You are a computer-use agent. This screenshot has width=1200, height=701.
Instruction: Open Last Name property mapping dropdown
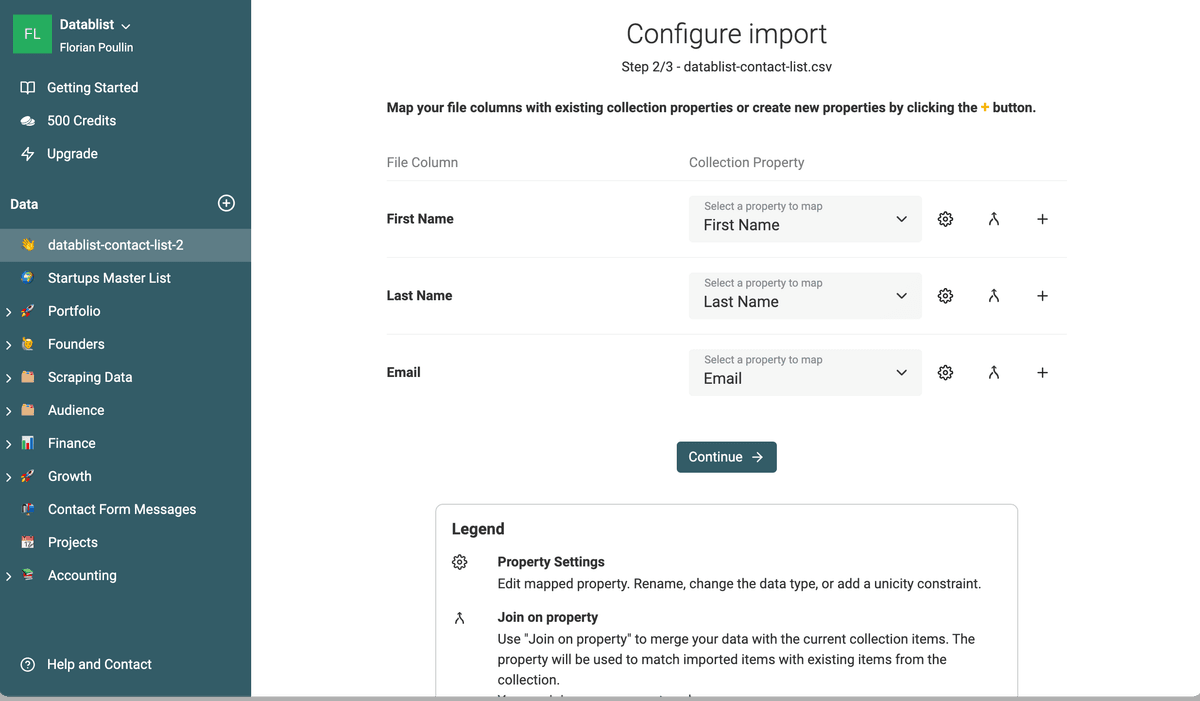(x=805, y=296)
